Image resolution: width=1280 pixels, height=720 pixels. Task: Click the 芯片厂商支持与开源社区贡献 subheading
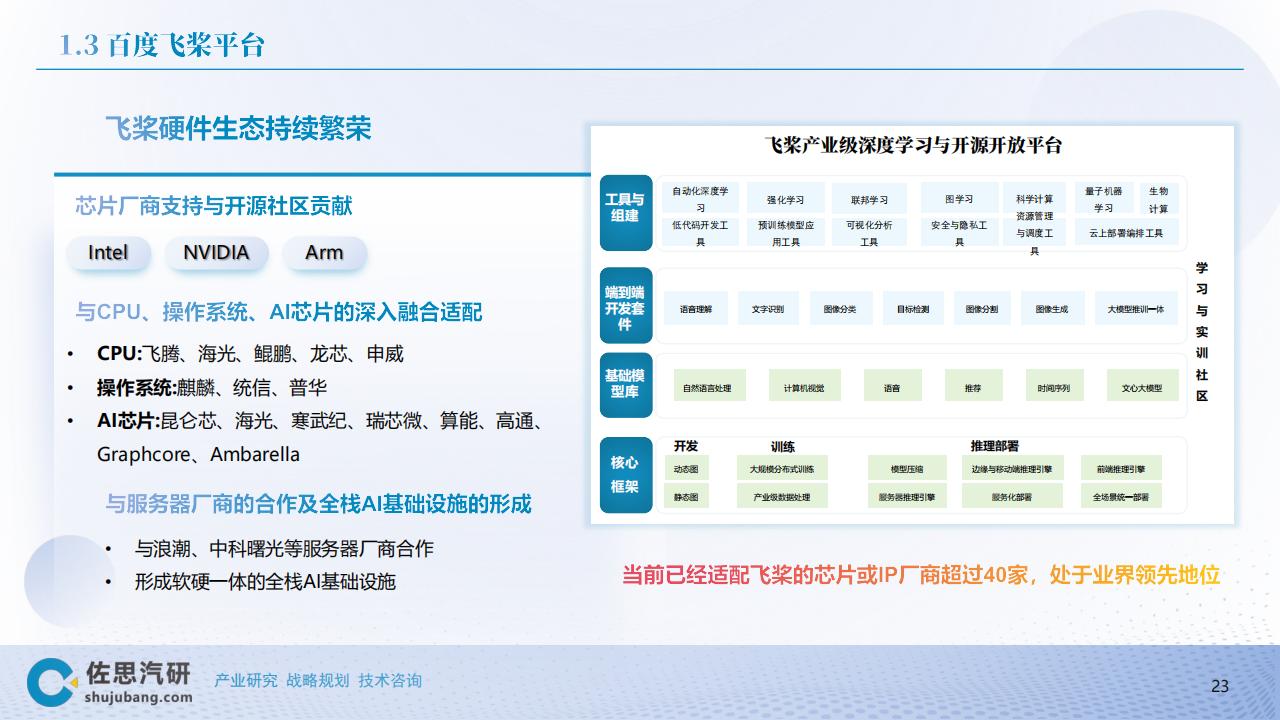click(x=214, y=206)
